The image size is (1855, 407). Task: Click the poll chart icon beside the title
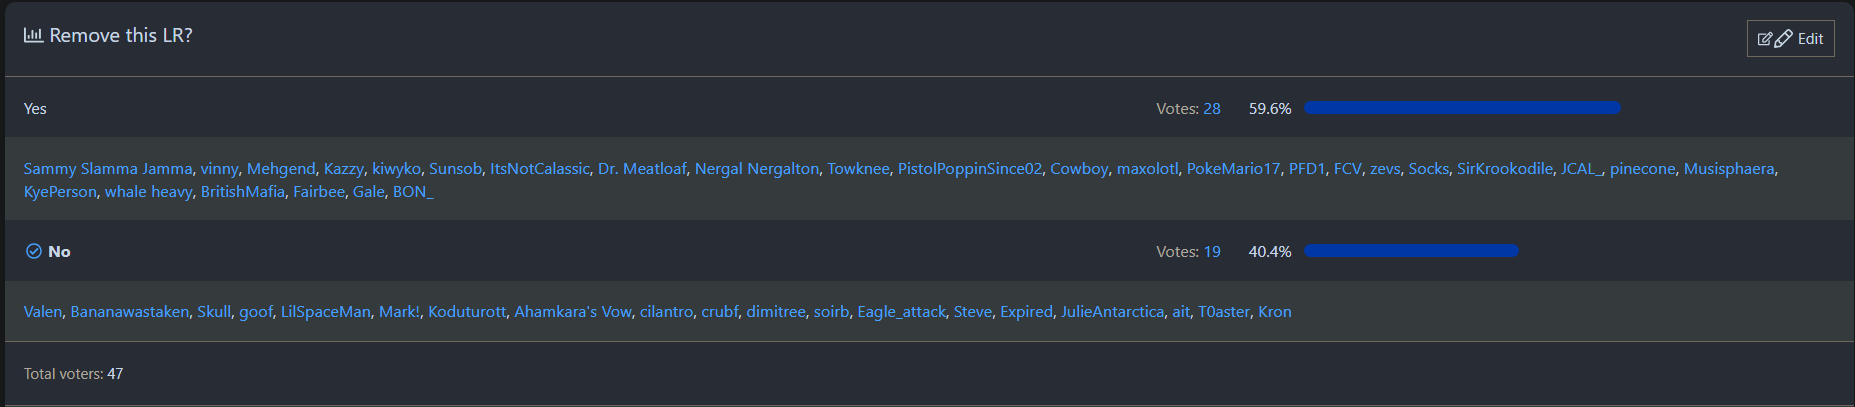(33, 36)
